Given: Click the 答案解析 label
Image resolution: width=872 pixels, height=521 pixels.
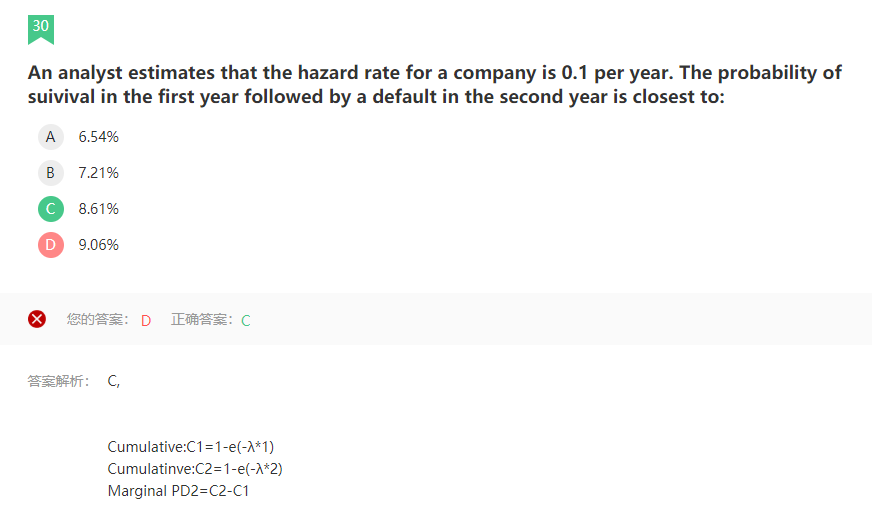Looking at the screenshot, I should 58,381.
